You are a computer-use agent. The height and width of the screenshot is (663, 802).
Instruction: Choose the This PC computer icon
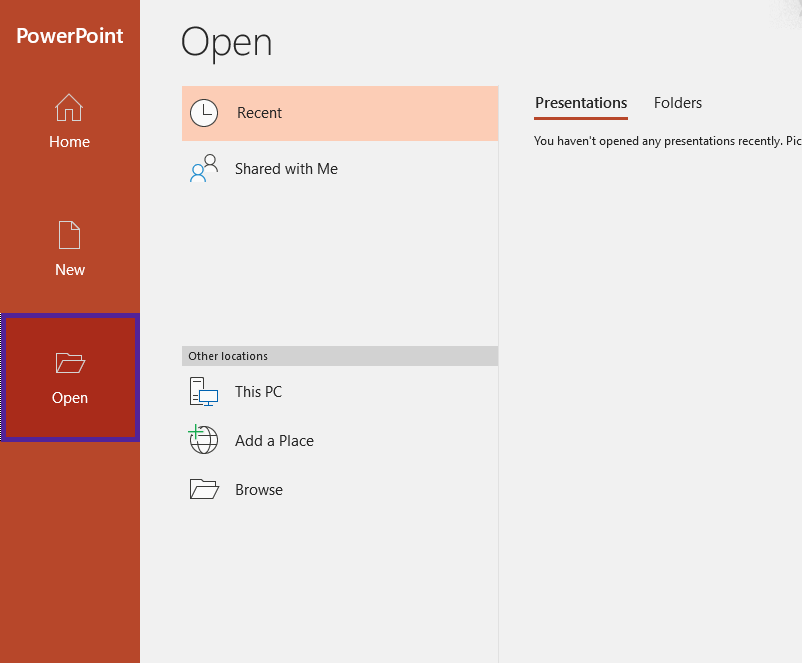[204, 392]
